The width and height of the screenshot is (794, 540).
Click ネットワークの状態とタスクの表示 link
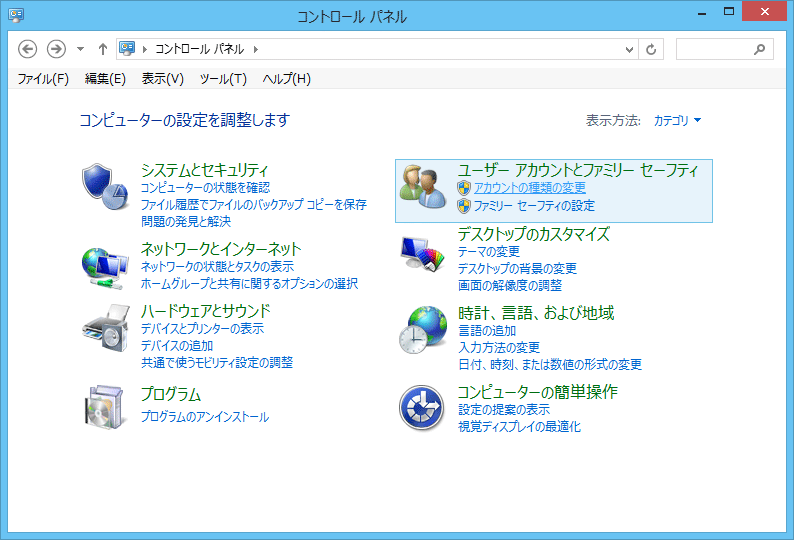(217, 266)
